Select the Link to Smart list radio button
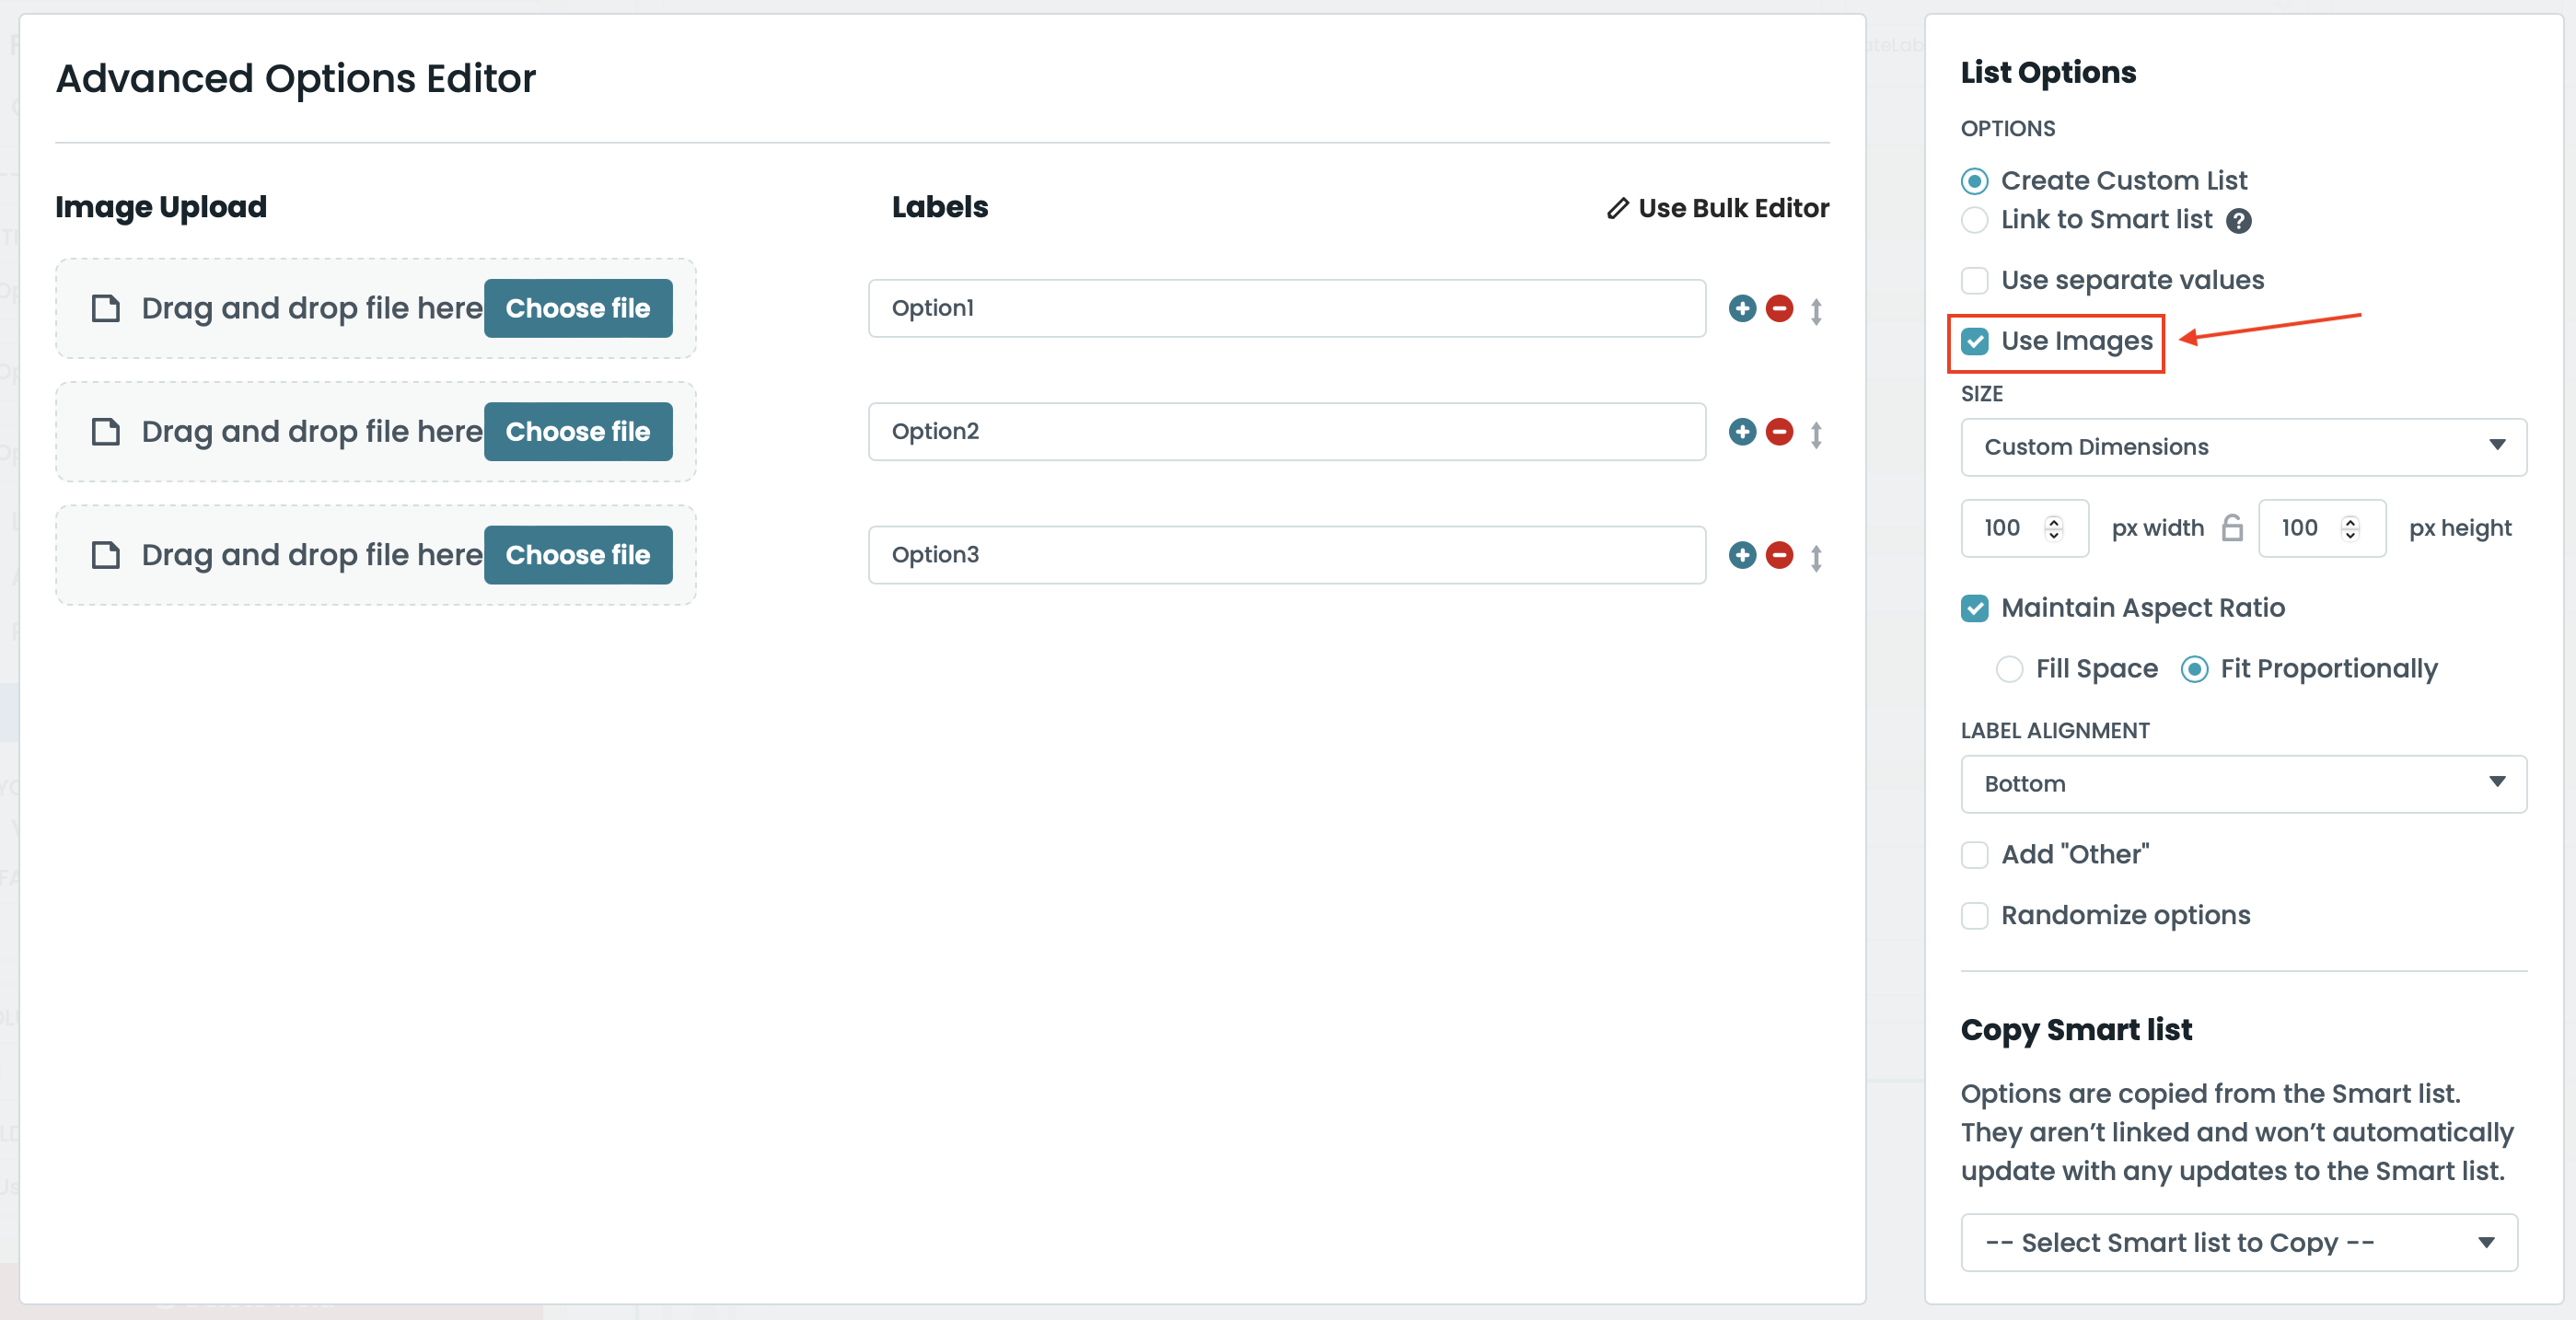 pos(1974,220)
